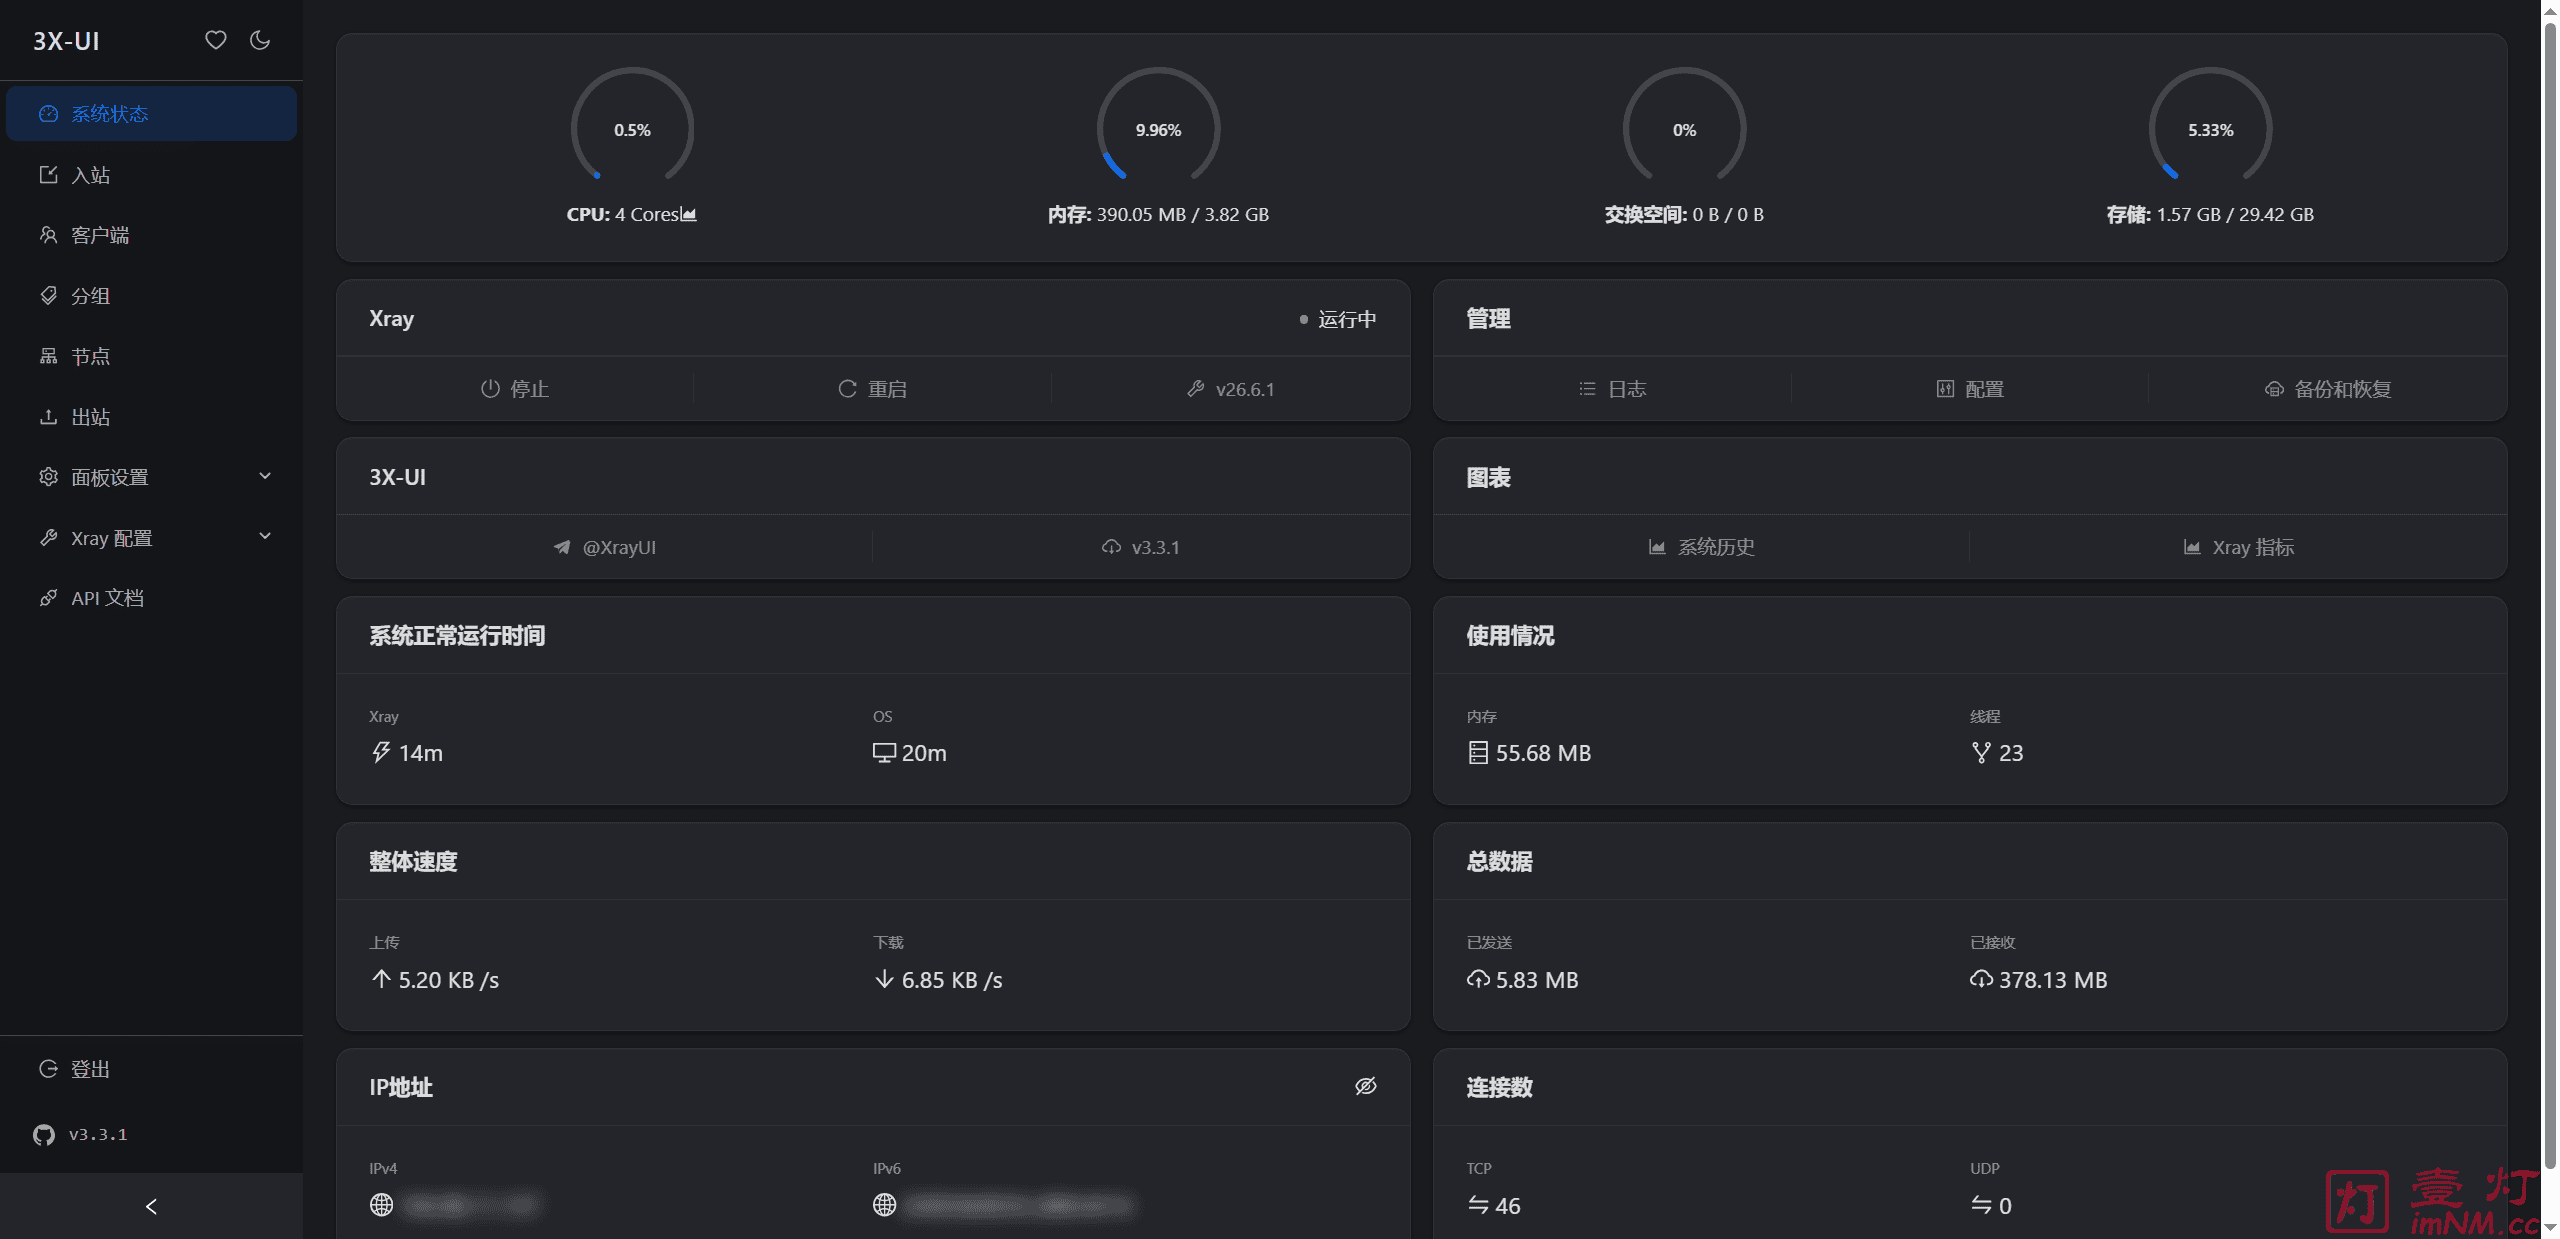
Task: Click the memory usage 55.68 MB icon
Action: (x=1478, y=752)
